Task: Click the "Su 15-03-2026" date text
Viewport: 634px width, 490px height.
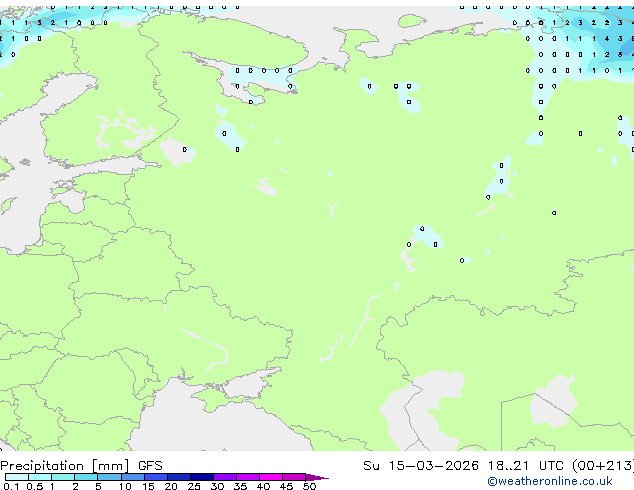Action: pyautogui.click(x=421, y=466)
